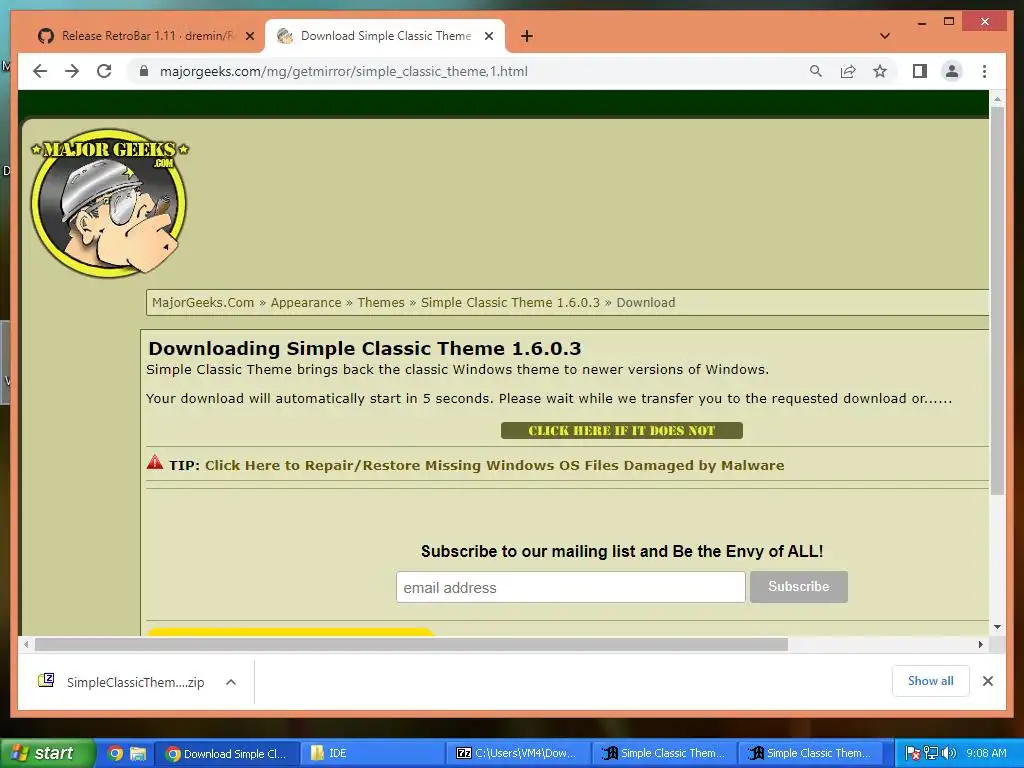Share this page via share icon
Viewport: 1024px width, 768px height.
(848, 71)
